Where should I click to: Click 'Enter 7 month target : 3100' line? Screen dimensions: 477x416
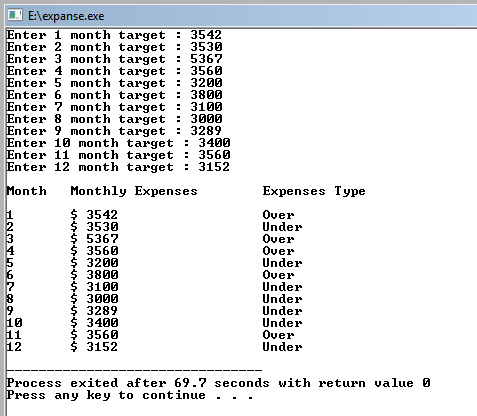pos(114,107)
